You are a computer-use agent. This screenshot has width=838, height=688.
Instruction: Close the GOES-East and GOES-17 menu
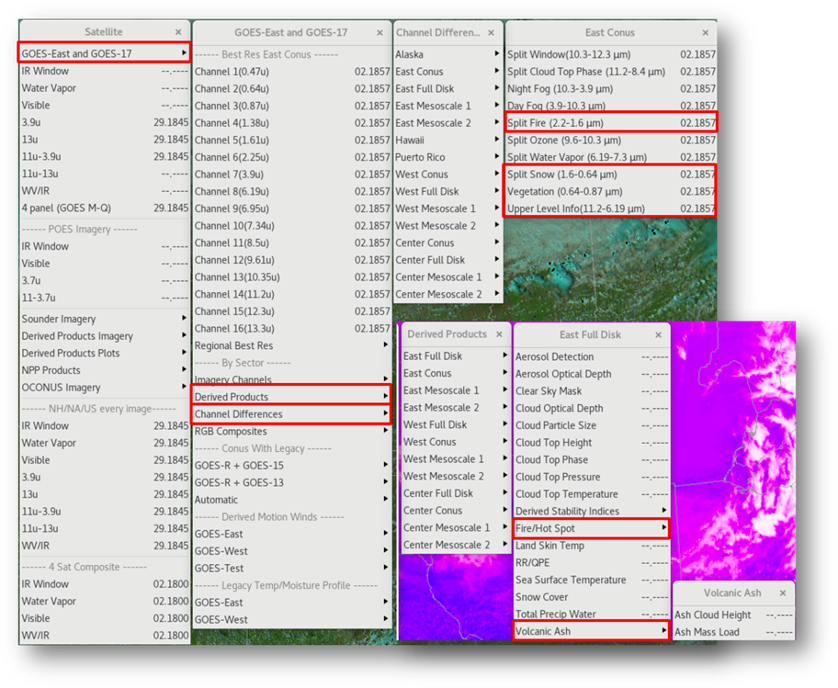pos(379,33)
